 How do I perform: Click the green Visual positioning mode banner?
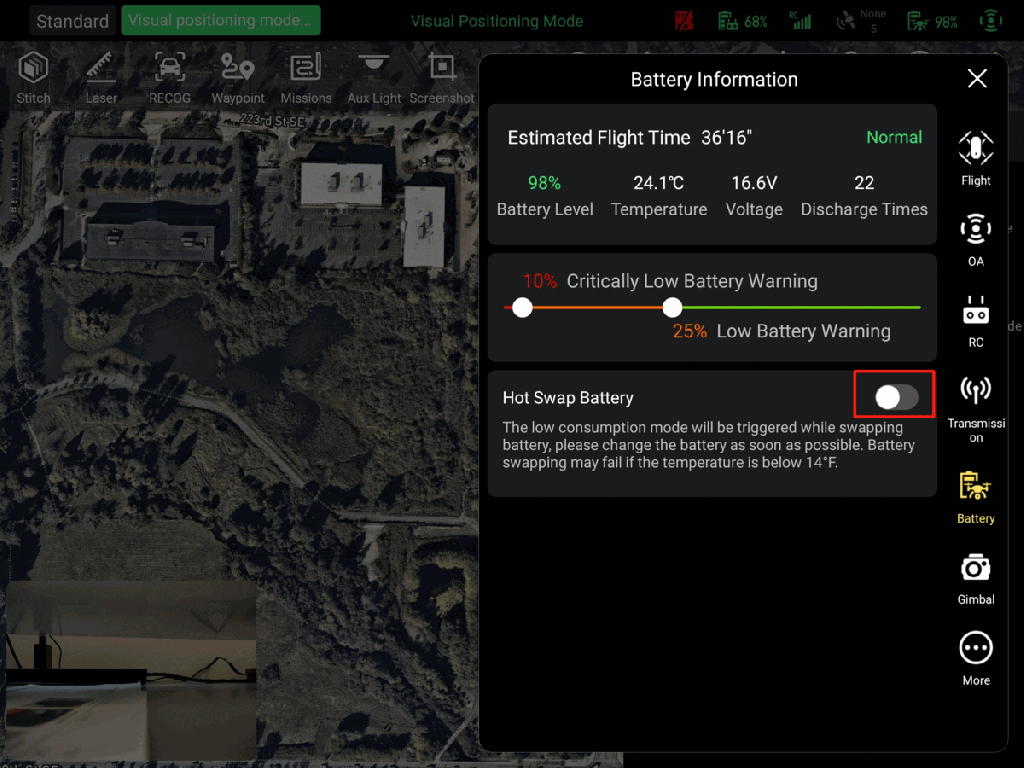click(220, 21)
